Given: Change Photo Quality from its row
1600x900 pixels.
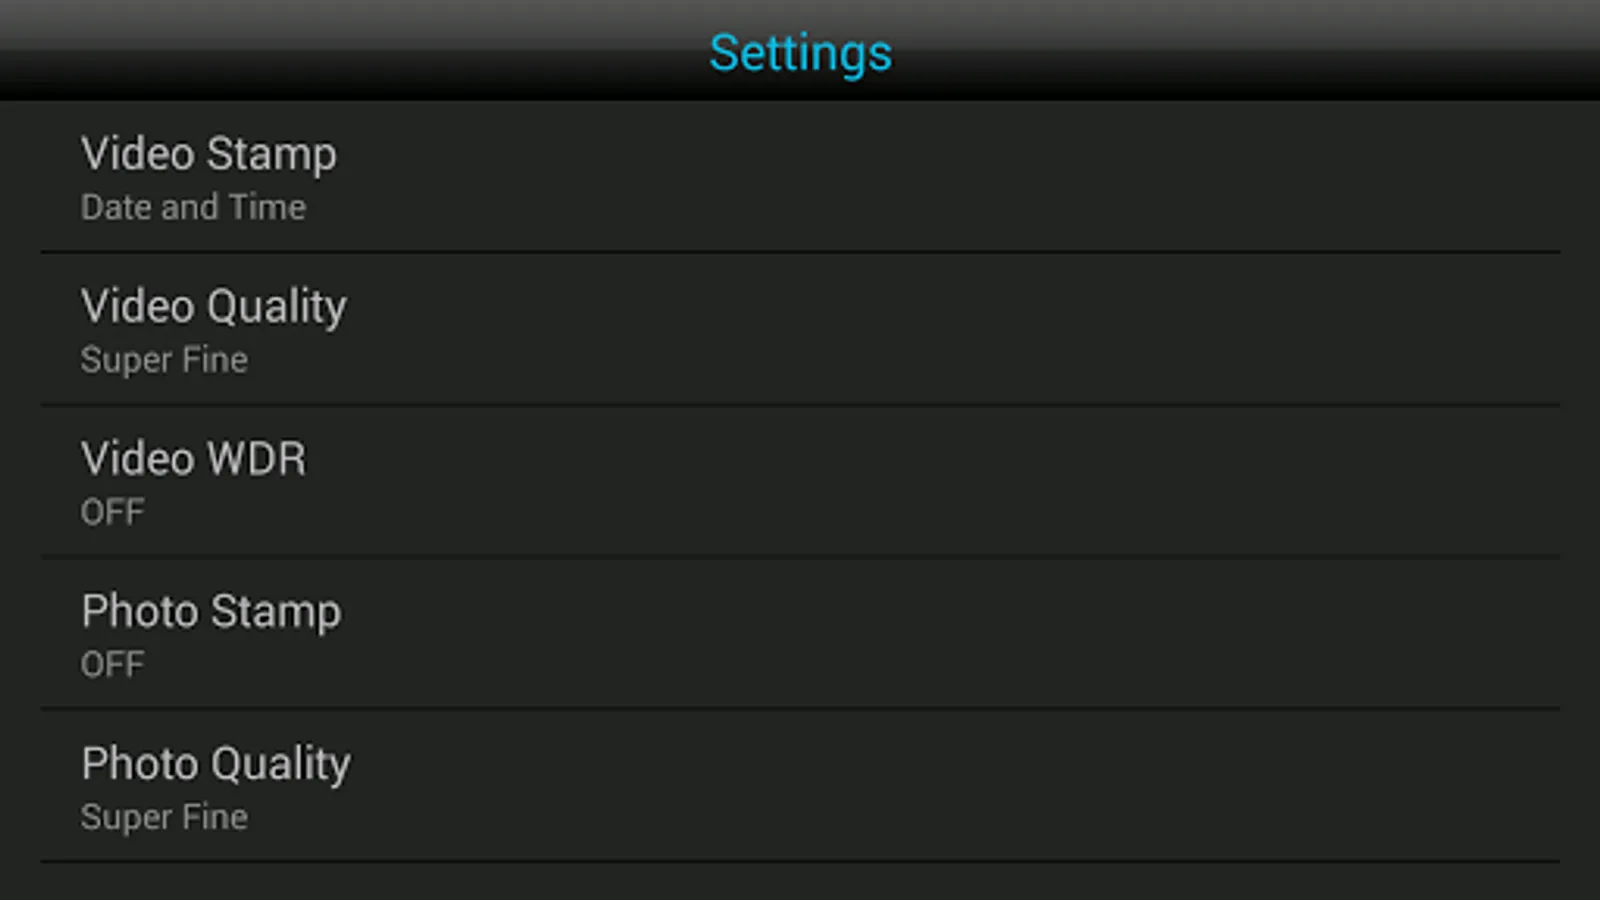Looking at the screenshot, I should coord(800,786).
